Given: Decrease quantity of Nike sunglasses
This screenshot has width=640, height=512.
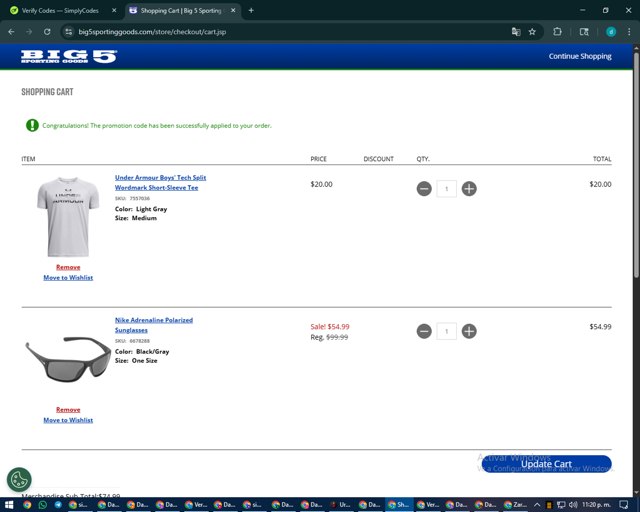Looking at the screenshot, I should [x=424, y=331].
